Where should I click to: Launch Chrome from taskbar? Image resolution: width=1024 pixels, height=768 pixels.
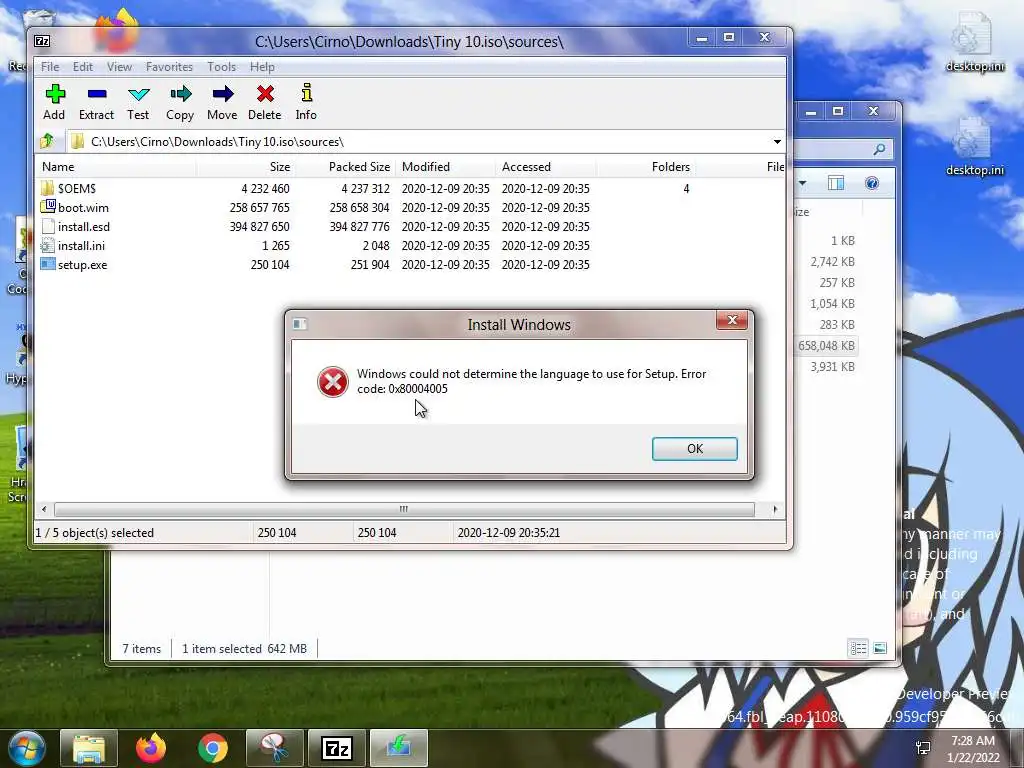tap(213, 748)
